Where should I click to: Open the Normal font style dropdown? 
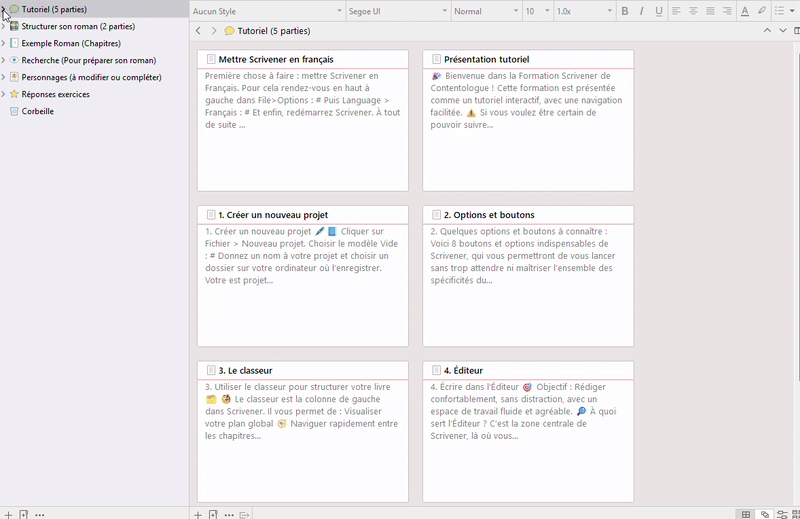coord(486,11)
